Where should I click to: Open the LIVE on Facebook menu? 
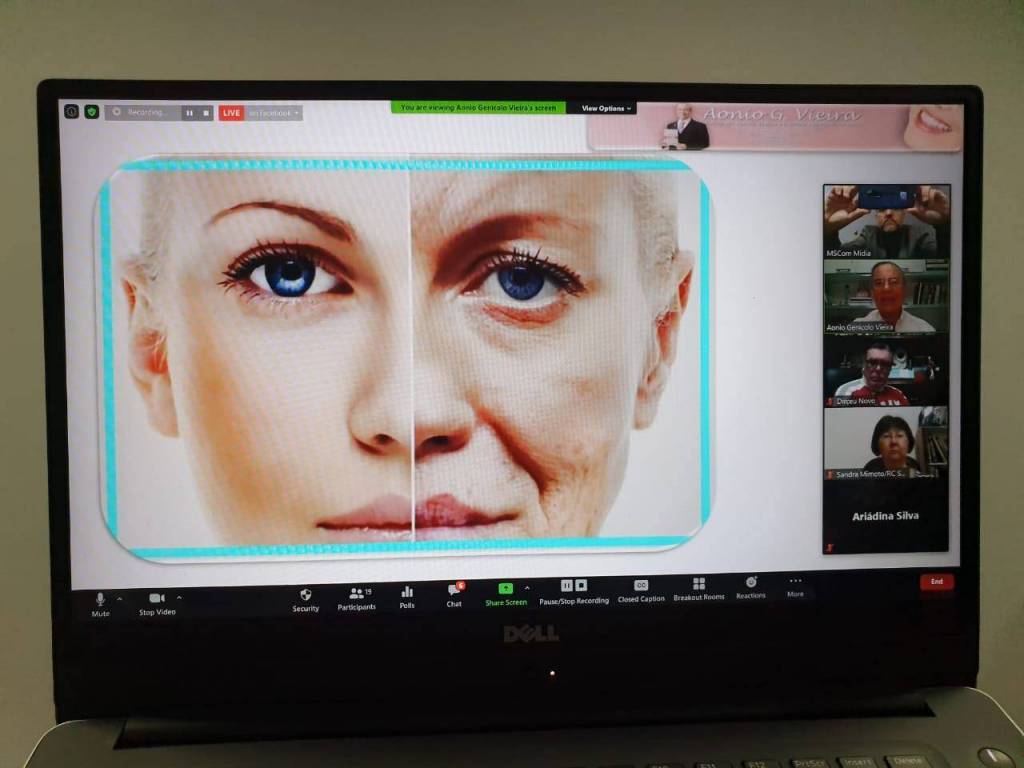coord(271,113)
